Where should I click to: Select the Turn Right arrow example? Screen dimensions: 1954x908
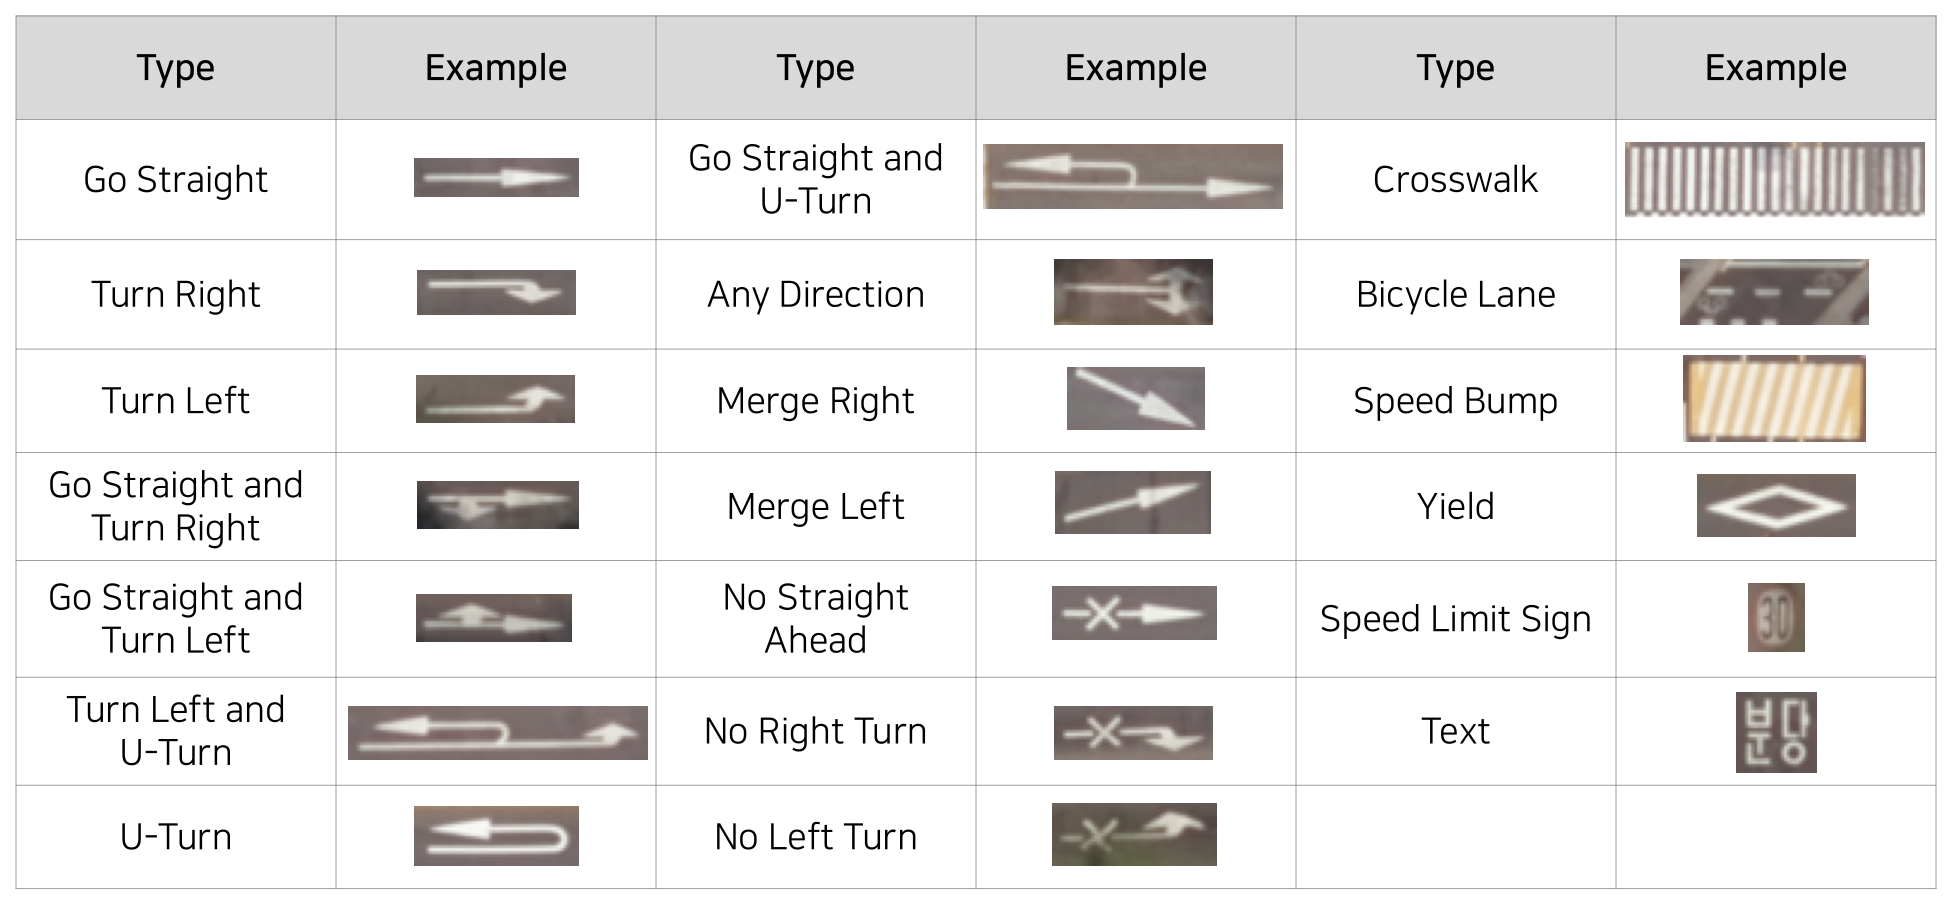coord(496,292)
